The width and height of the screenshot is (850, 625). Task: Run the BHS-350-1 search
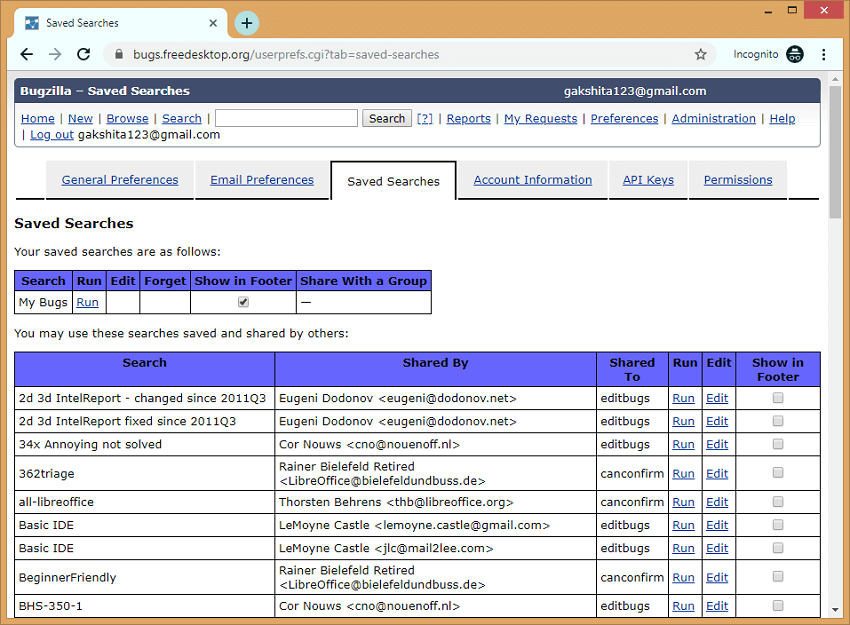683,606
